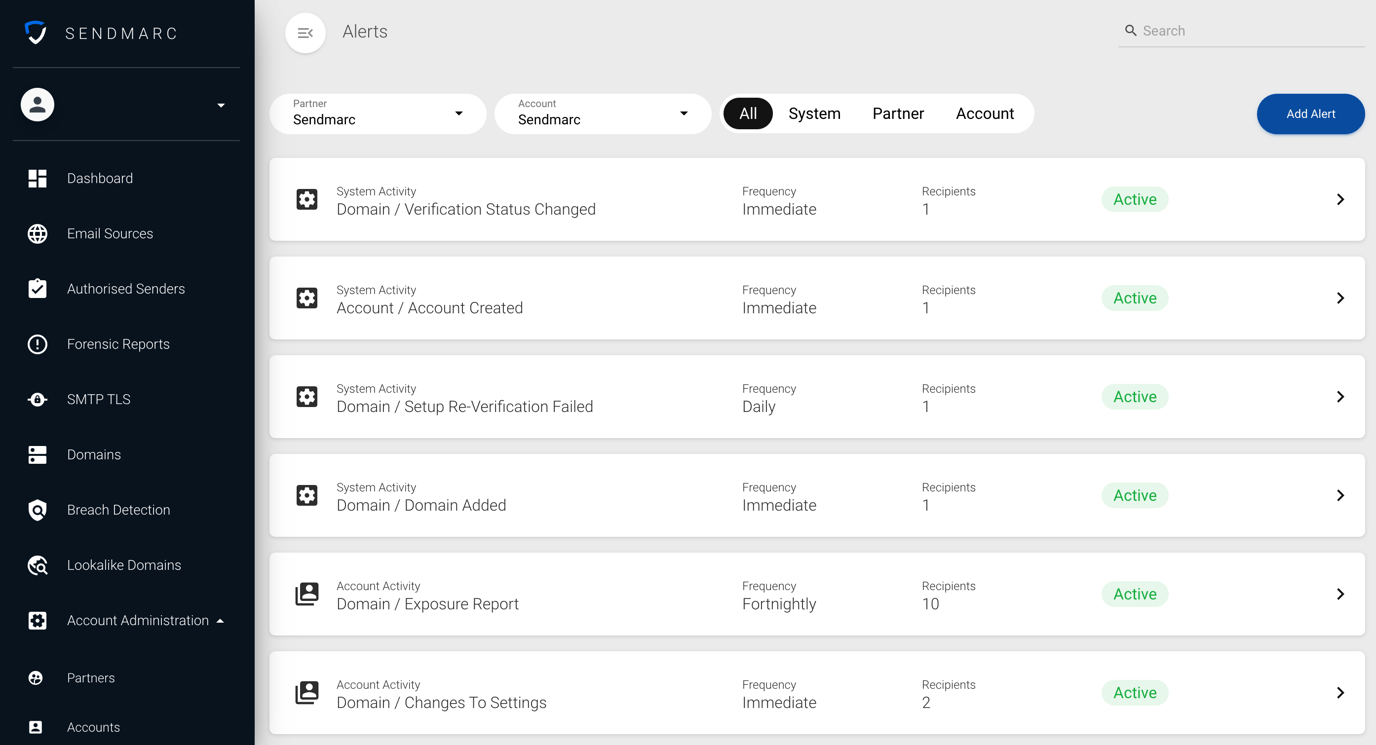Open the Partner dropdown showing Sendmarc

click(377, 113)
